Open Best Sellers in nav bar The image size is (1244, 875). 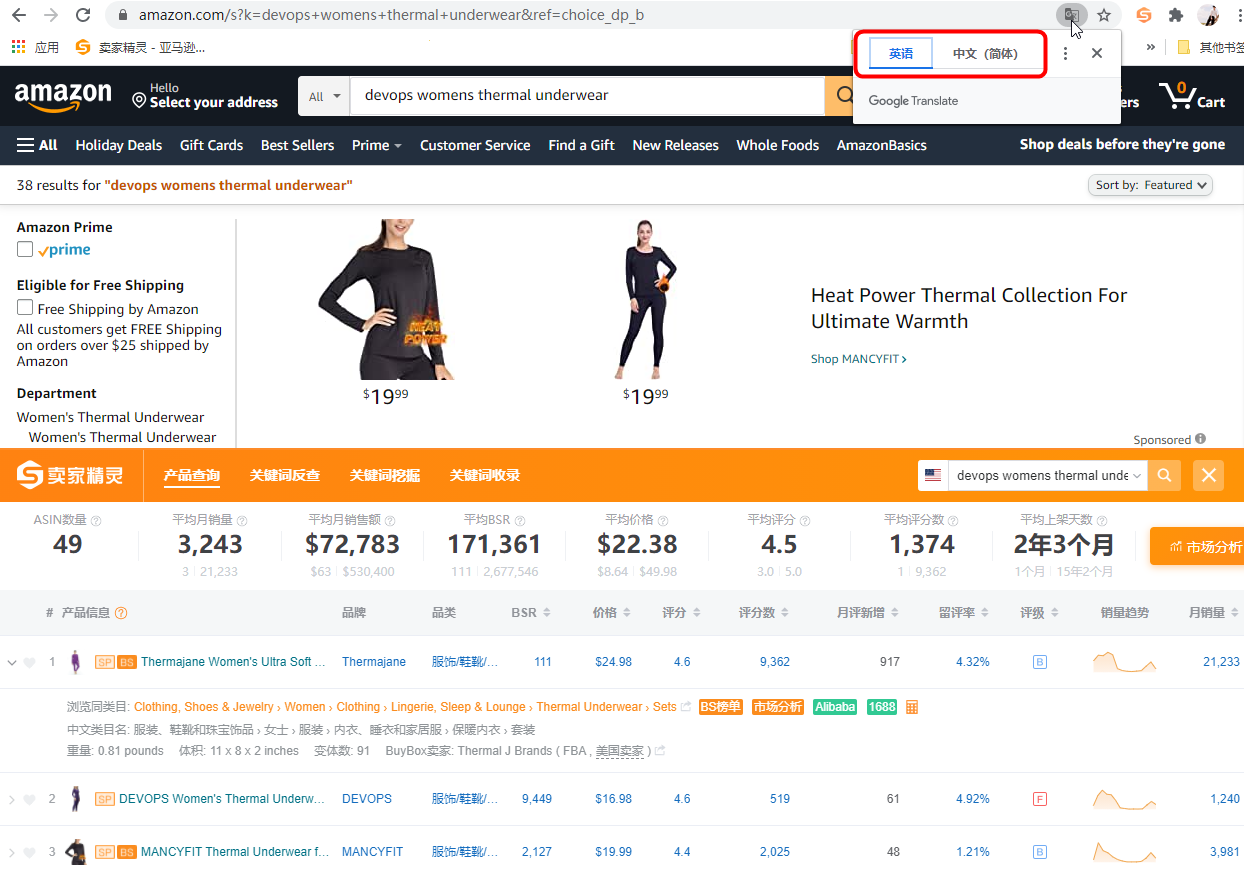pos(297,145)
